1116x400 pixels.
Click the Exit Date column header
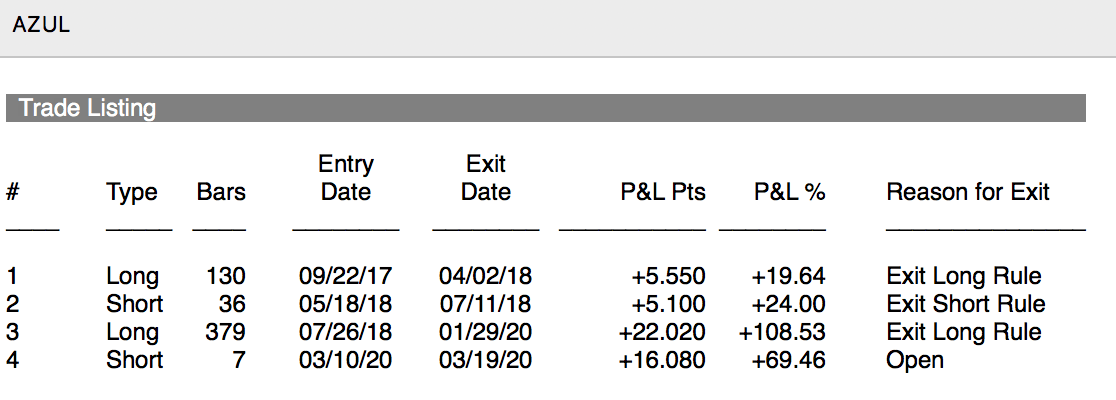coord(486,178)
